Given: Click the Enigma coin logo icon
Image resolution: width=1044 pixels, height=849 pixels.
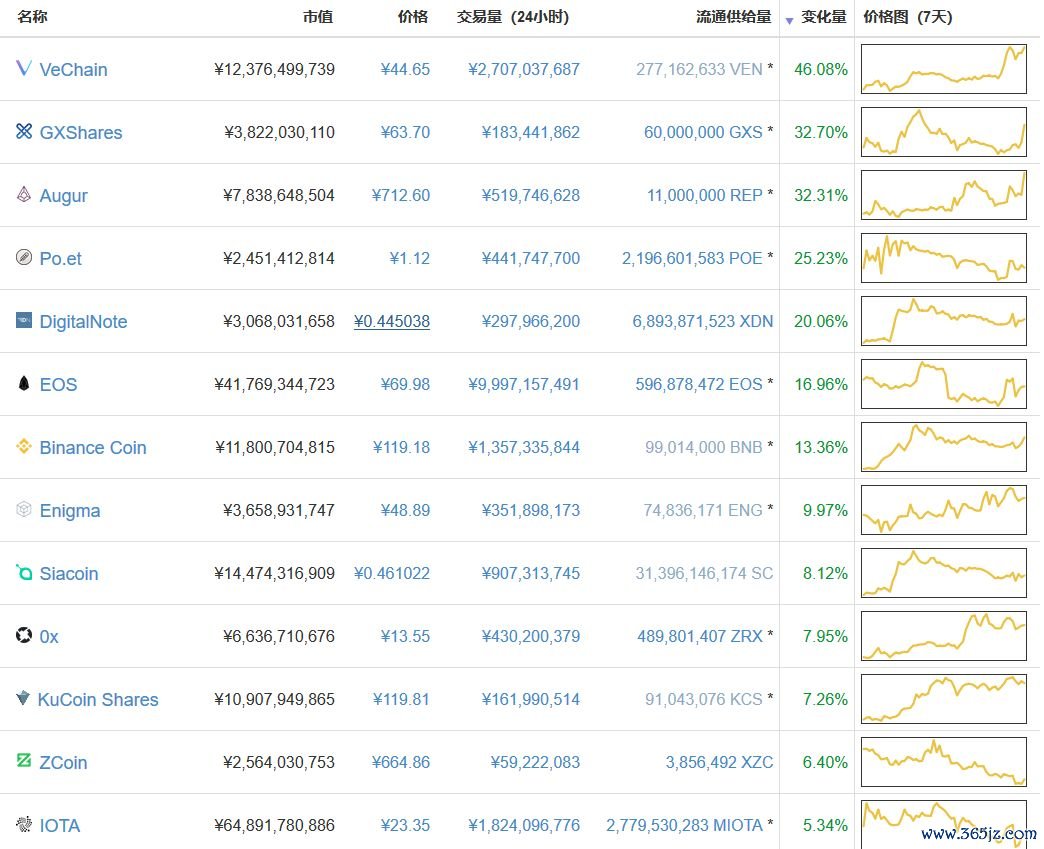Looking at the screenshot, I should click(x=24, y=509).
